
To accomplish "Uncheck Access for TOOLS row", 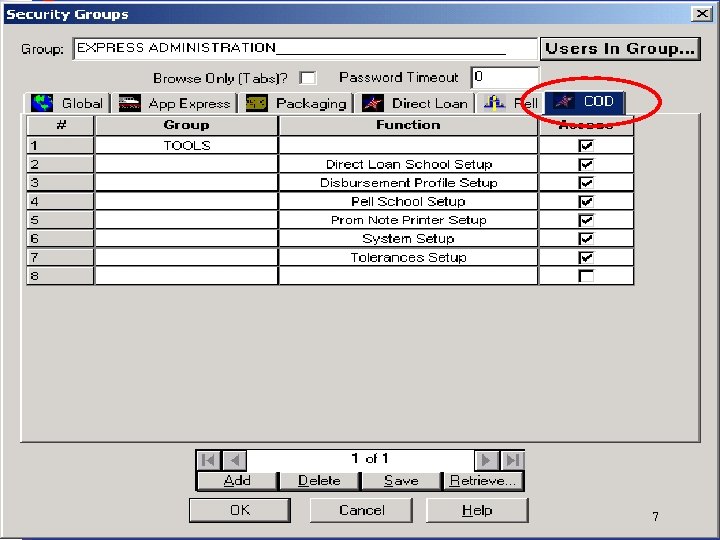I will (586, 146).
